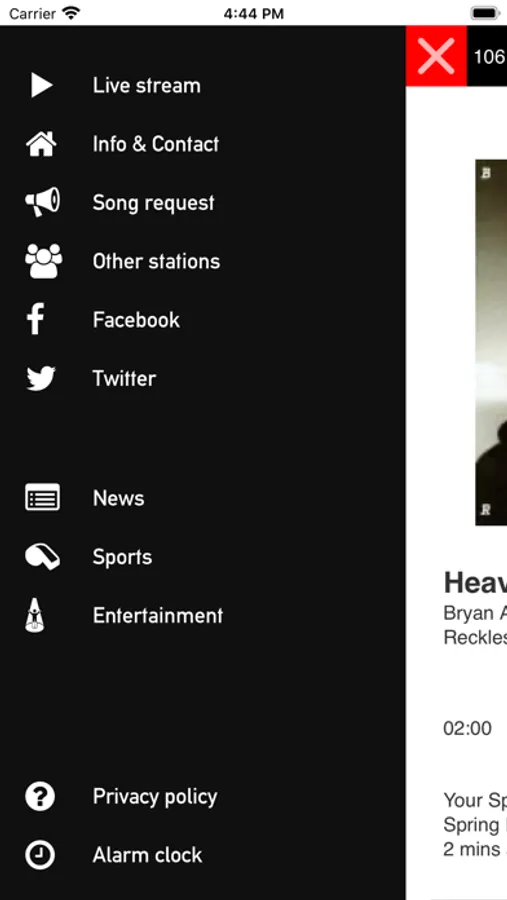Tap the whistle Sports icon

click(x=42, y=557)
